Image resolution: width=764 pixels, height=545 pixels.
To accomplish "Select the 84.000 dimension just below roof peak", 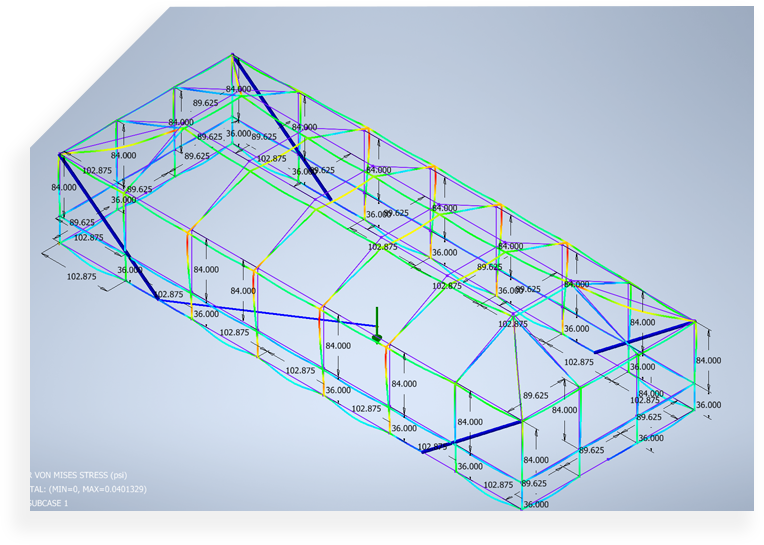I will [x=239, y=89].
